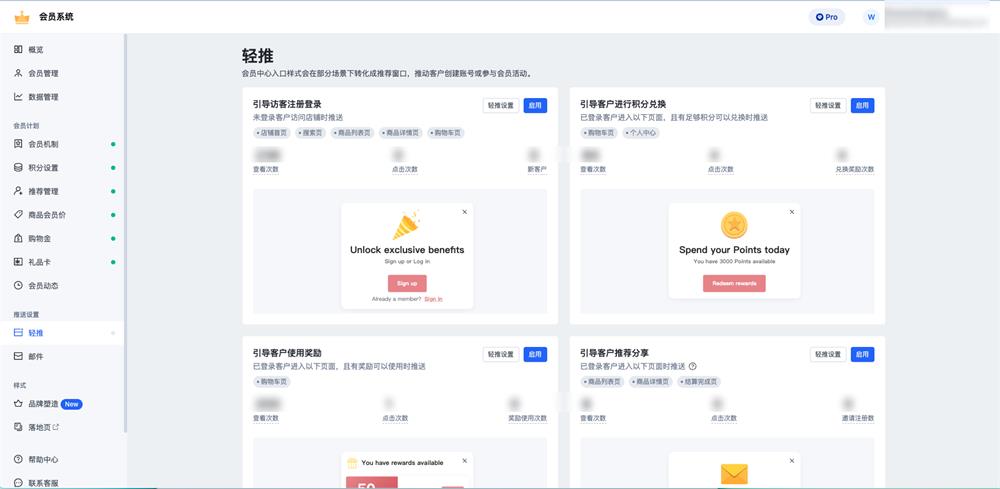Open 礼品卡 gift card section

pos(39,262)
